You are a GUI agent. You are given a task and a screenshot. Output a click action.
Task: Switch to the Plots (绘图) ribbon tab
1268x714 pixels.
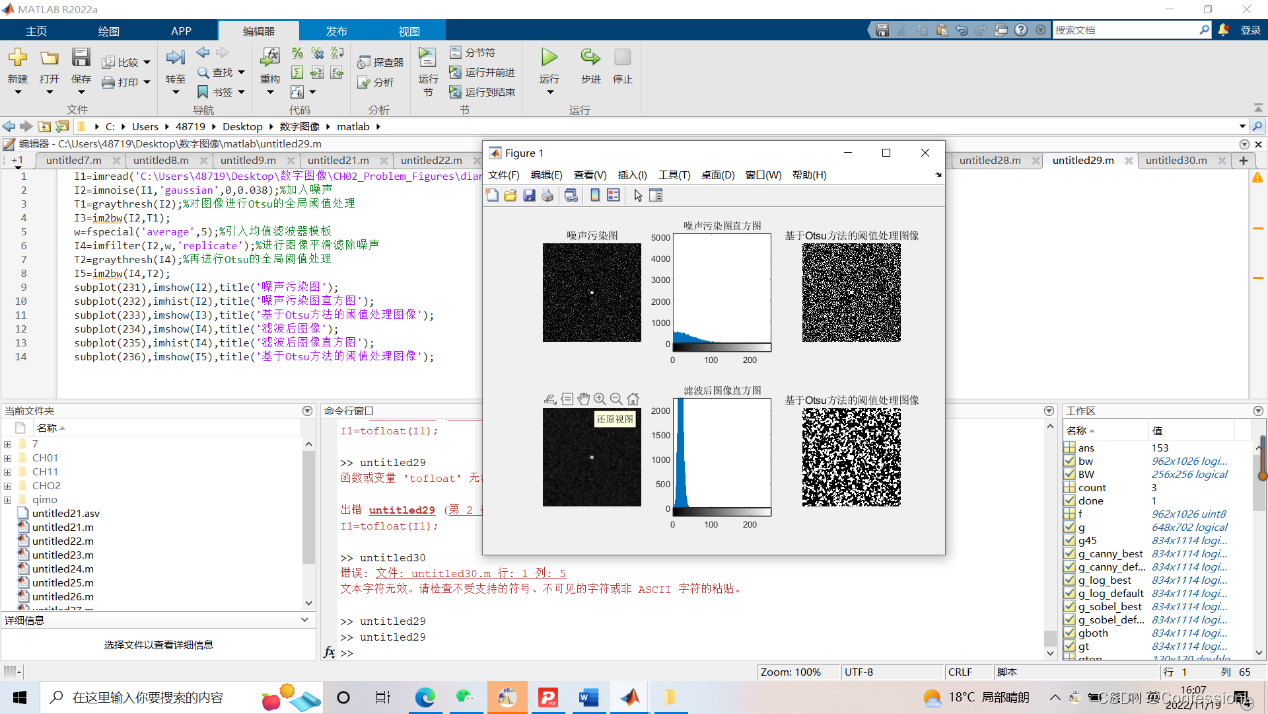tap(108, 31)
